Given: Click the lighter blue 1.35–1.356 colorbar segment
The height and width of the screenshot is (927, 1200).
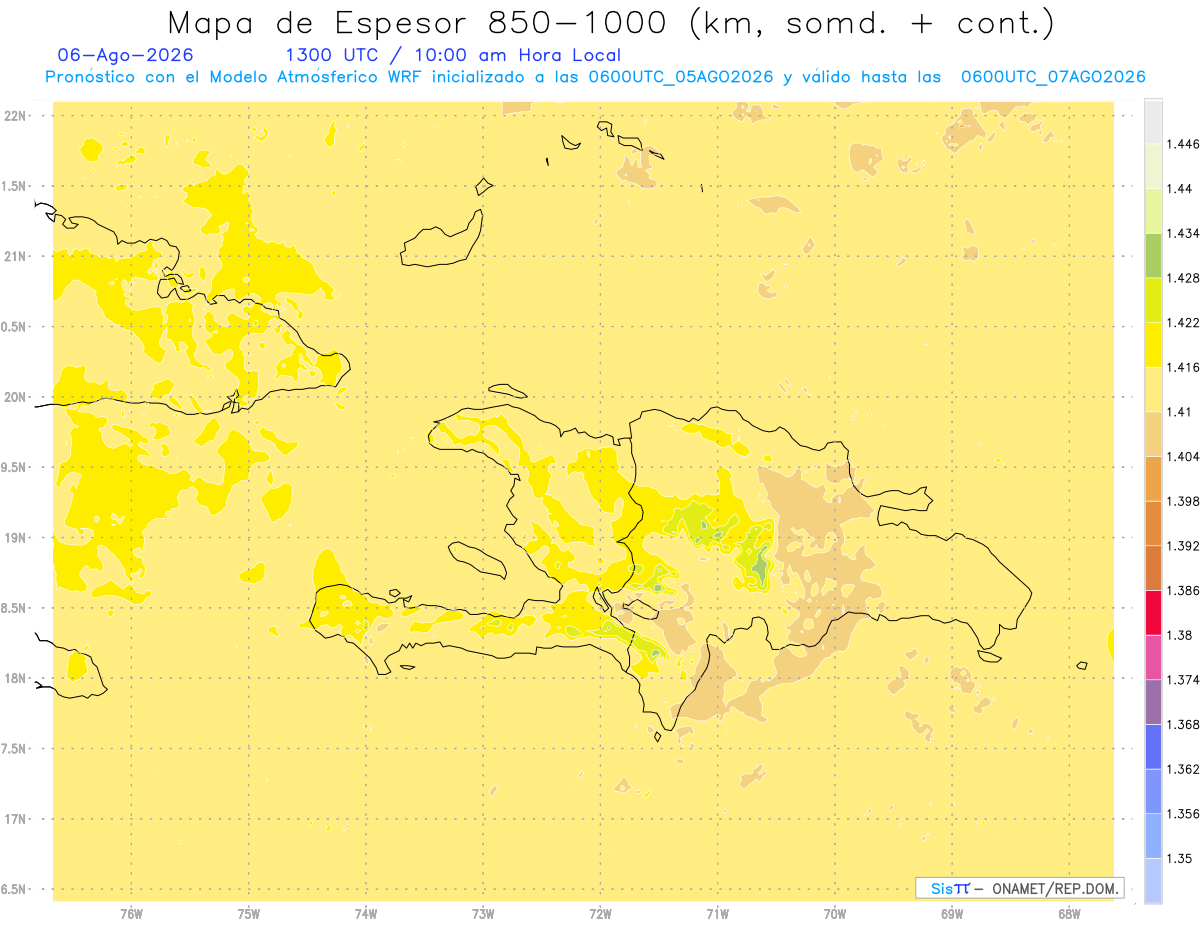Looking at the screenshot, I should (x=1153, y=836).
